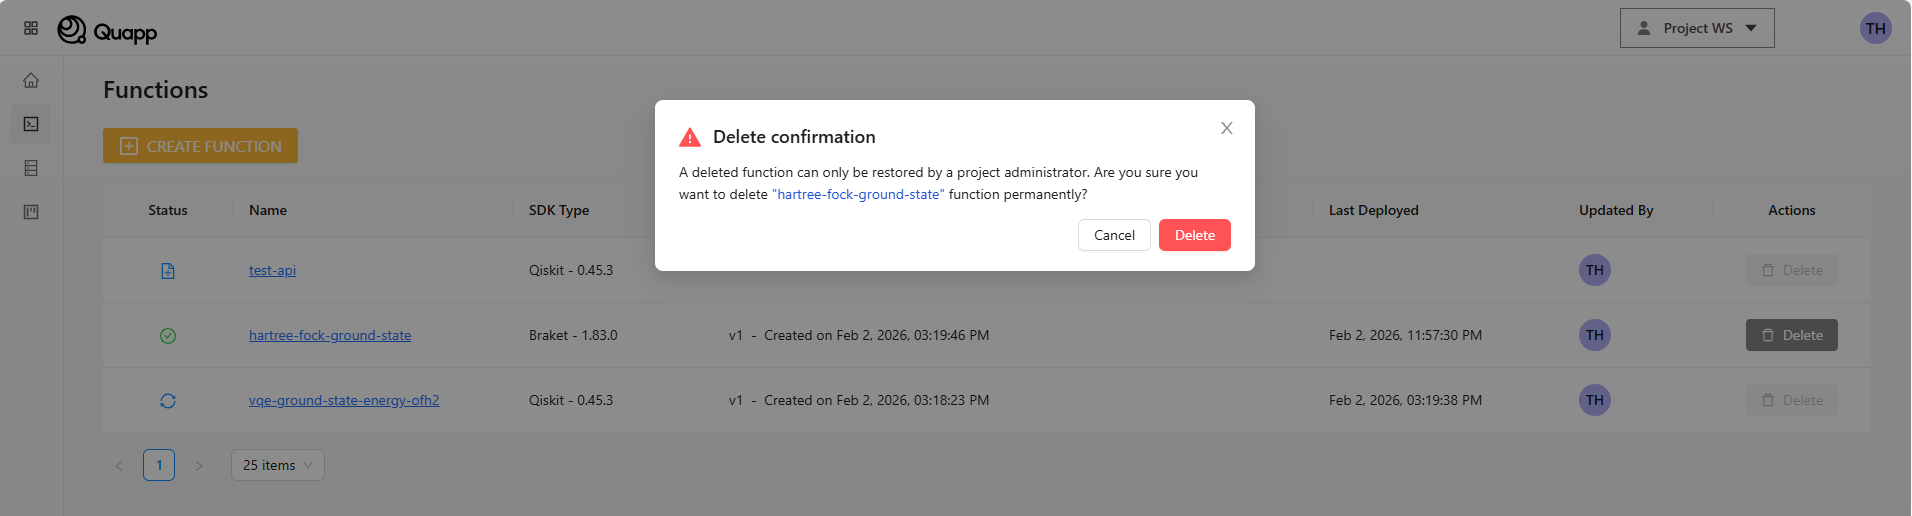Click the Quapp logo
1912x516 pixels.
click(108, 31)
